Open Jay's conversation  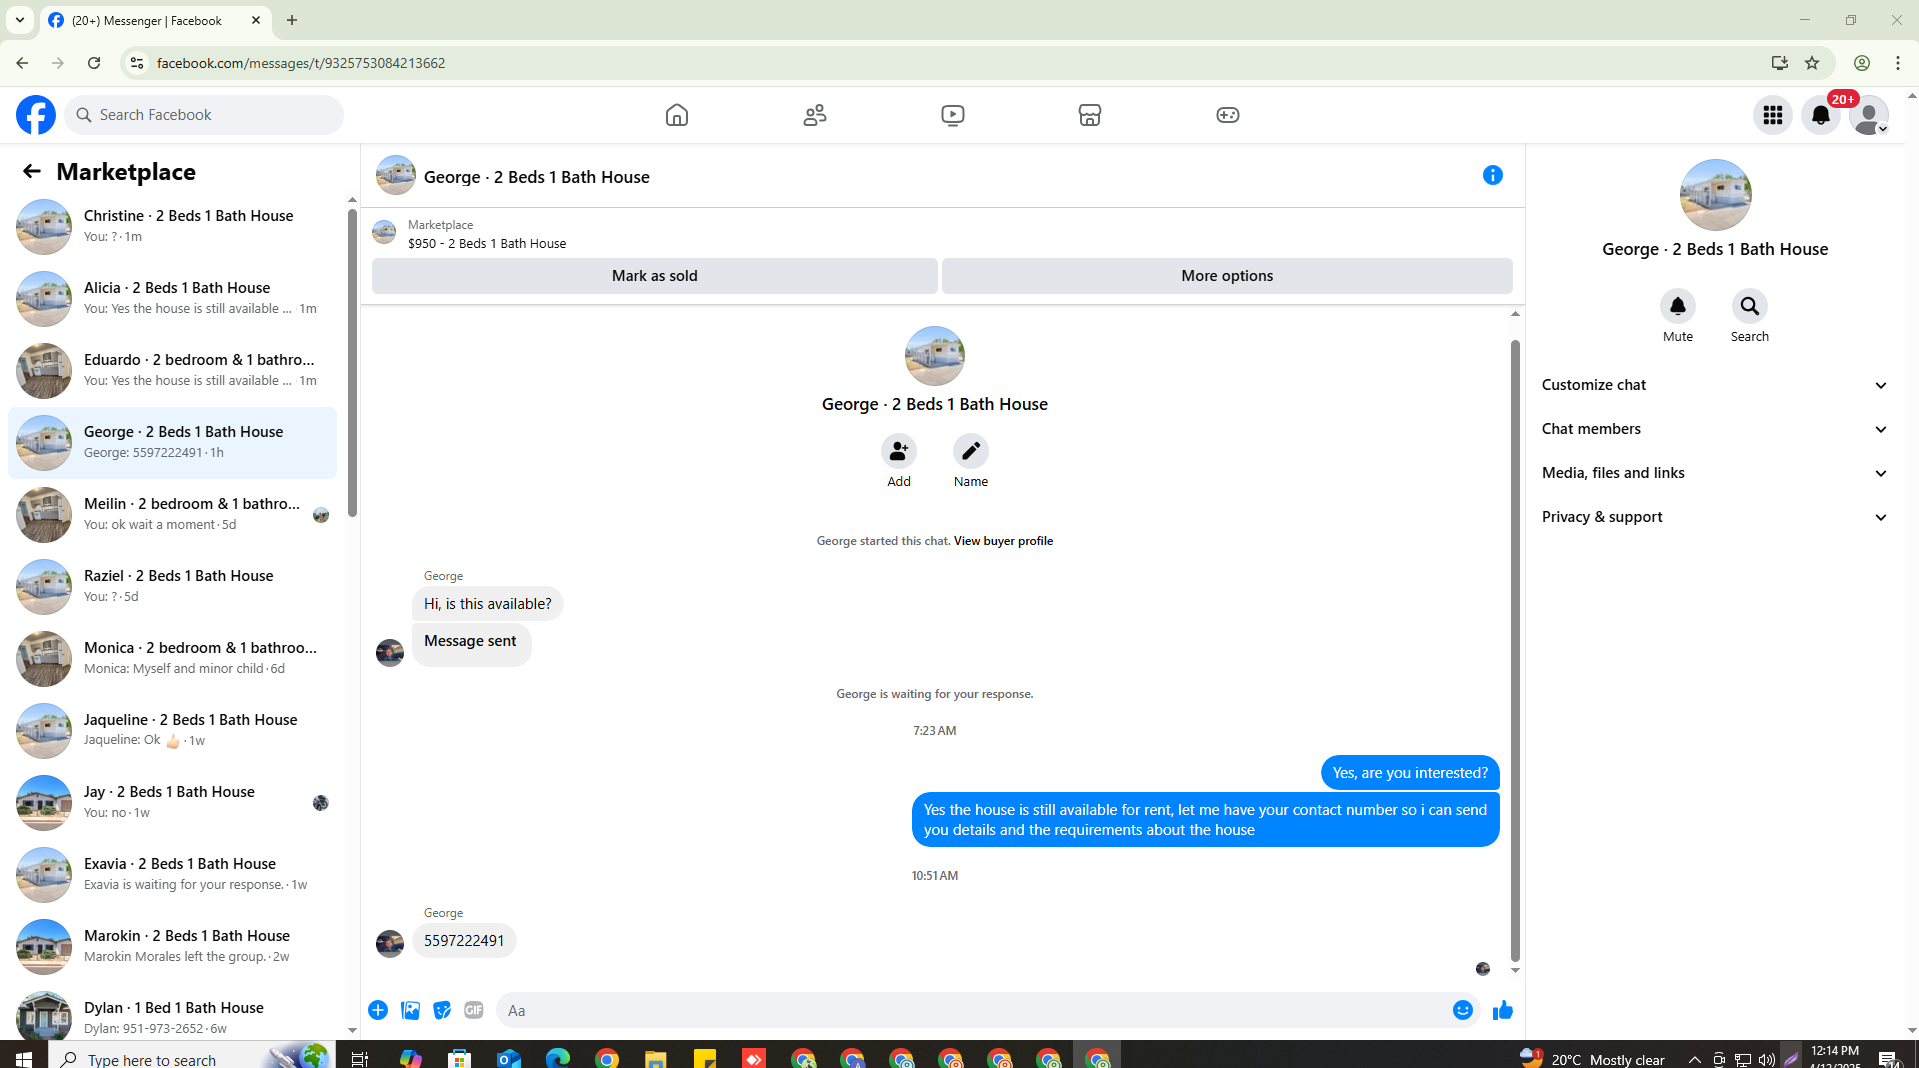tap(173, 802)
